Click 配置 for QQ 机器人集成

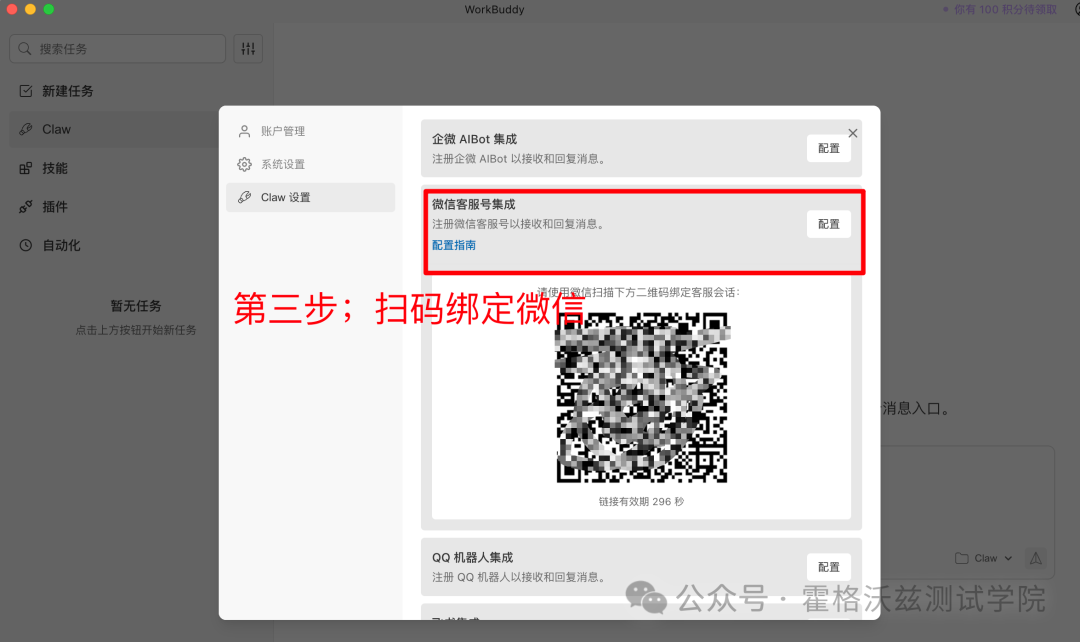click(x=828, y=566)
